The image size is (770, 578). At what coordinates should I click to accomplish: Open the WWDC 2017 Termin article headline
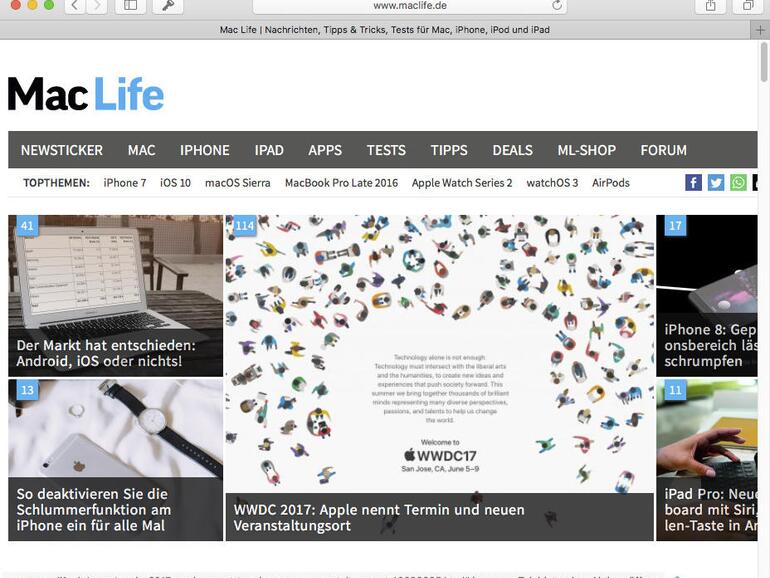click(x=379, y=517)
